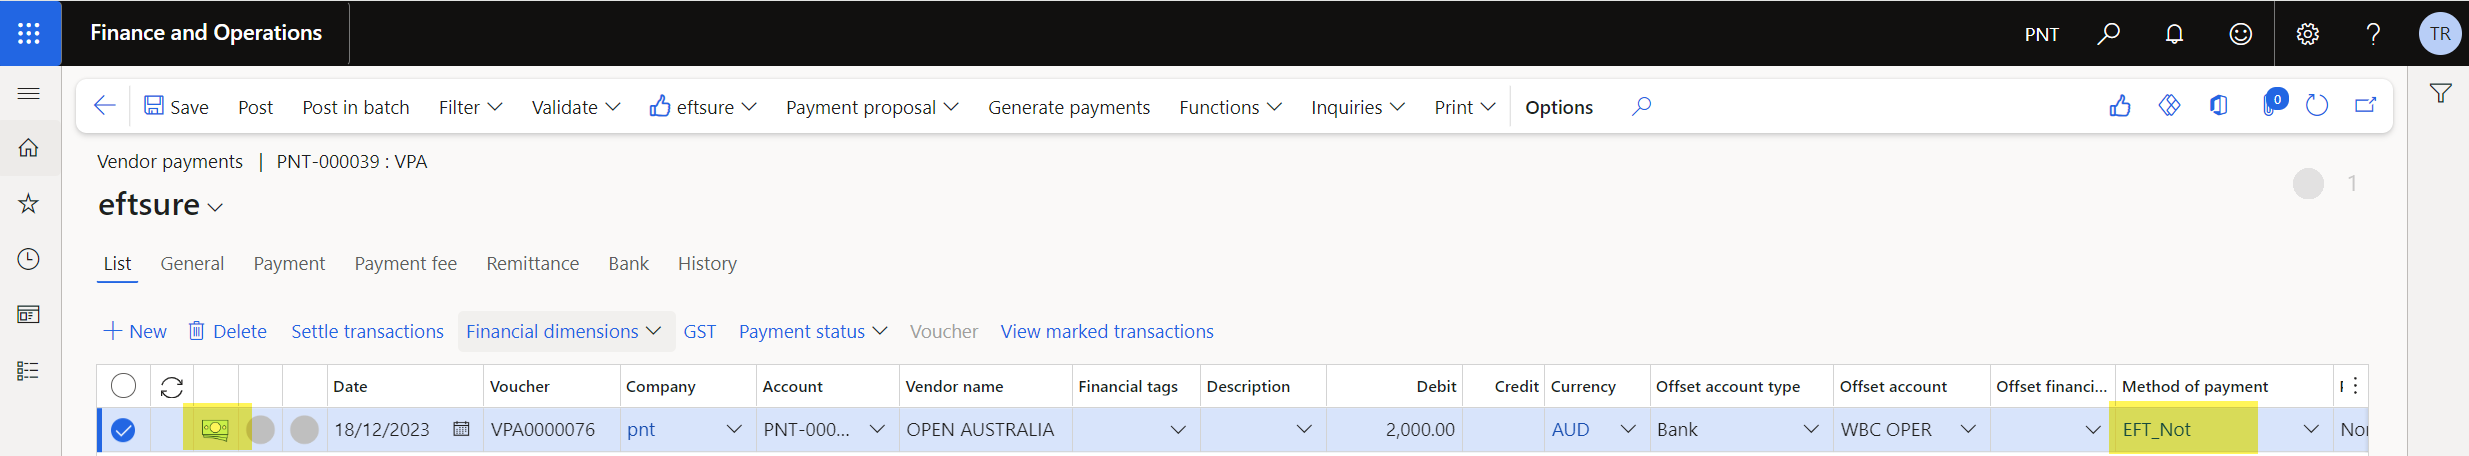Click the search magnifier in top bar
The height and width of the screenshot is (456, 2469).
tap(2108, 34)
